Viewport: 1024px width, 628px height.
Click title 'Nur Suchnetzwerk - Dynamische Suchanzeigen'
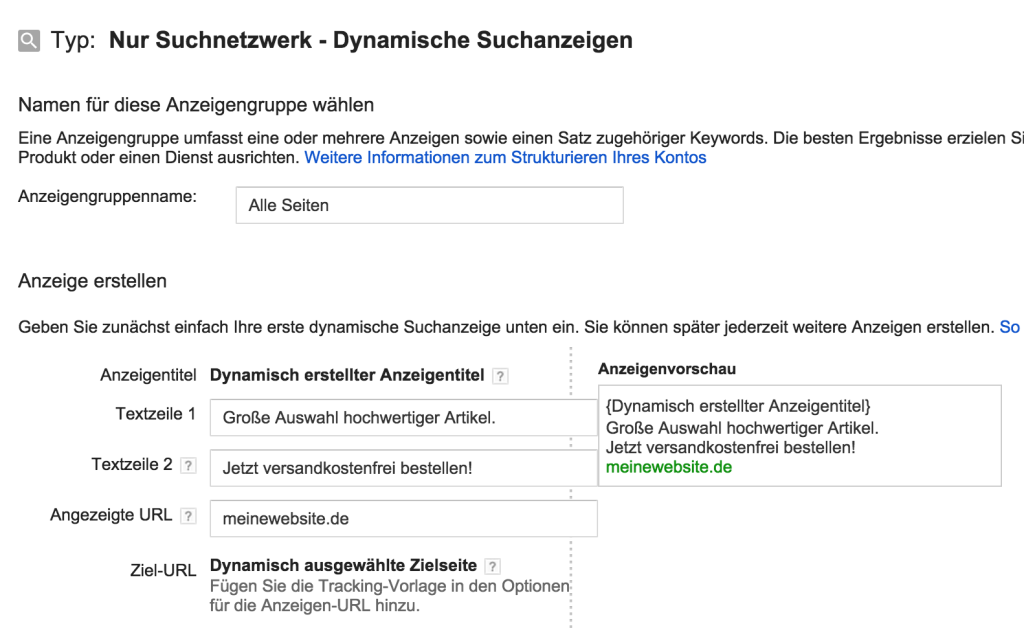coord(370,40)
